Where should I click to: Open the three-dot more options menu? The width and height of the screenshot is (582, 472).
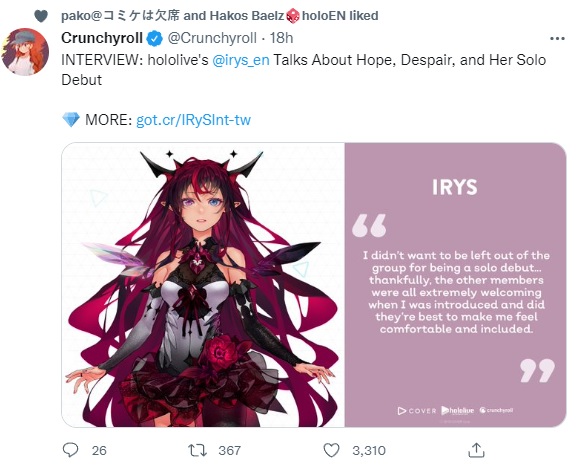[x=557, y=38]
